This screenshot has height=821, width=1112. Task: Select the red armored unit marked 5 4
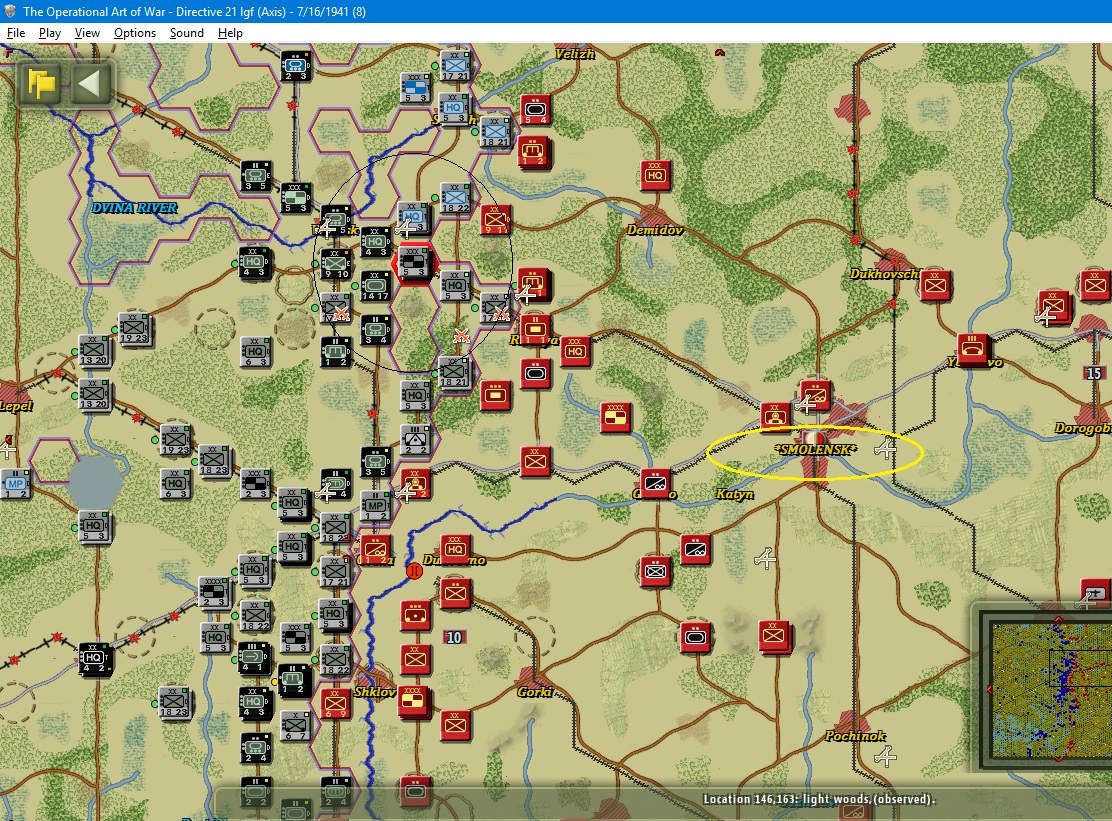click(535, 110)
